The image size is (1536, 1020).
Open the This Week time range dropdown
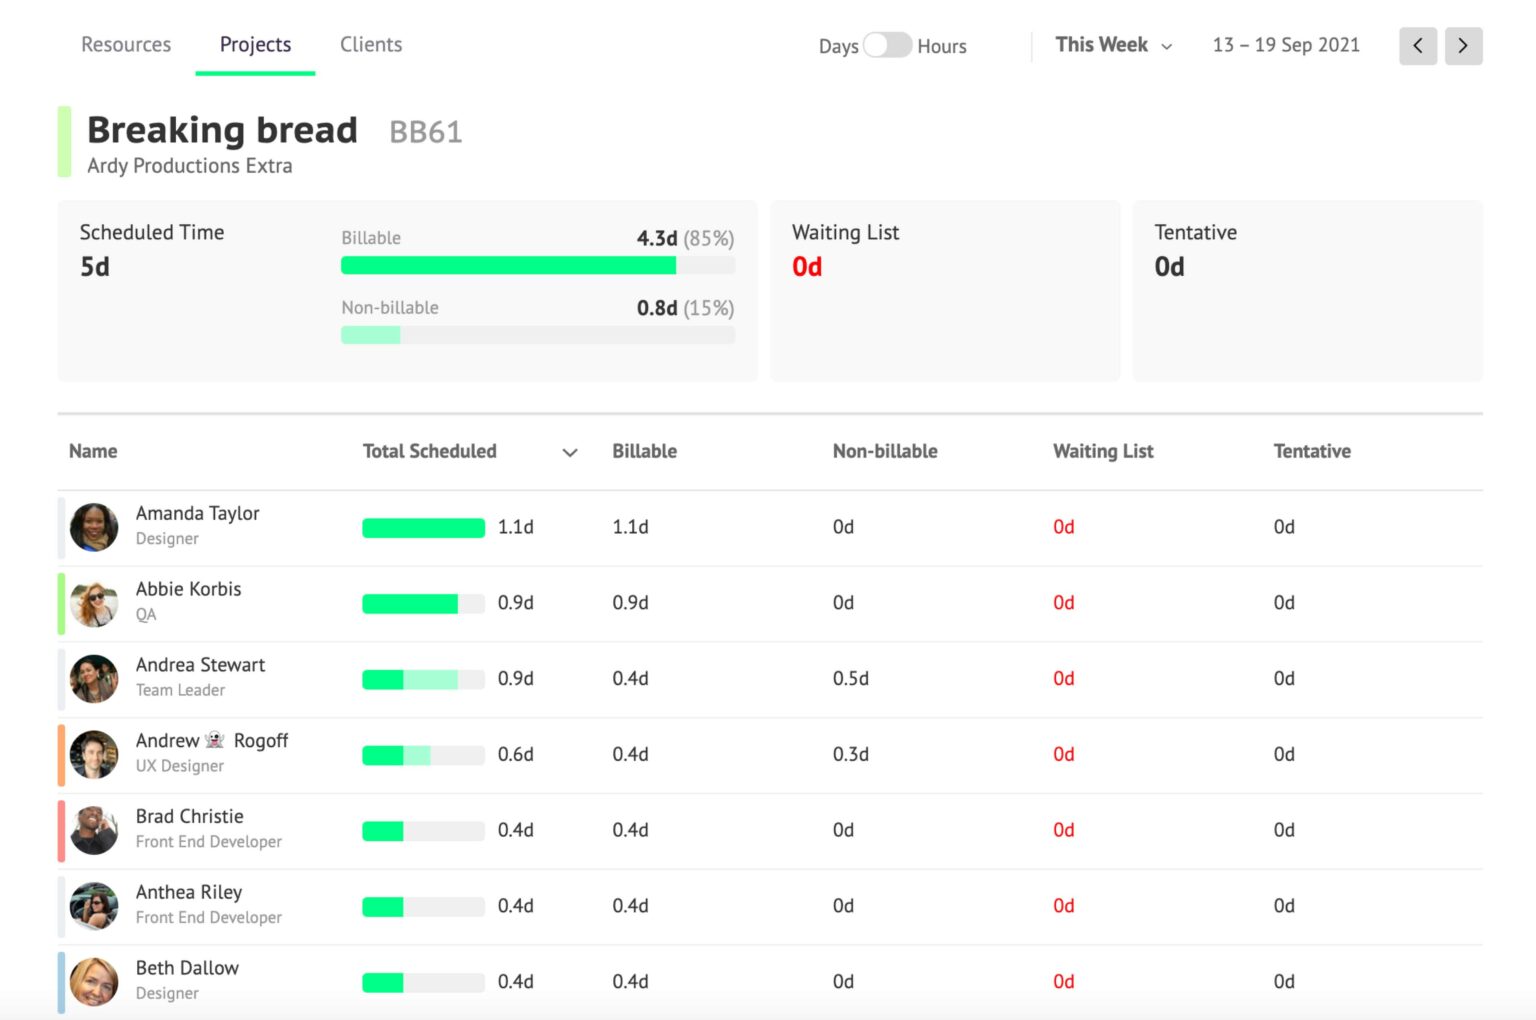(x=1112, y=45)
